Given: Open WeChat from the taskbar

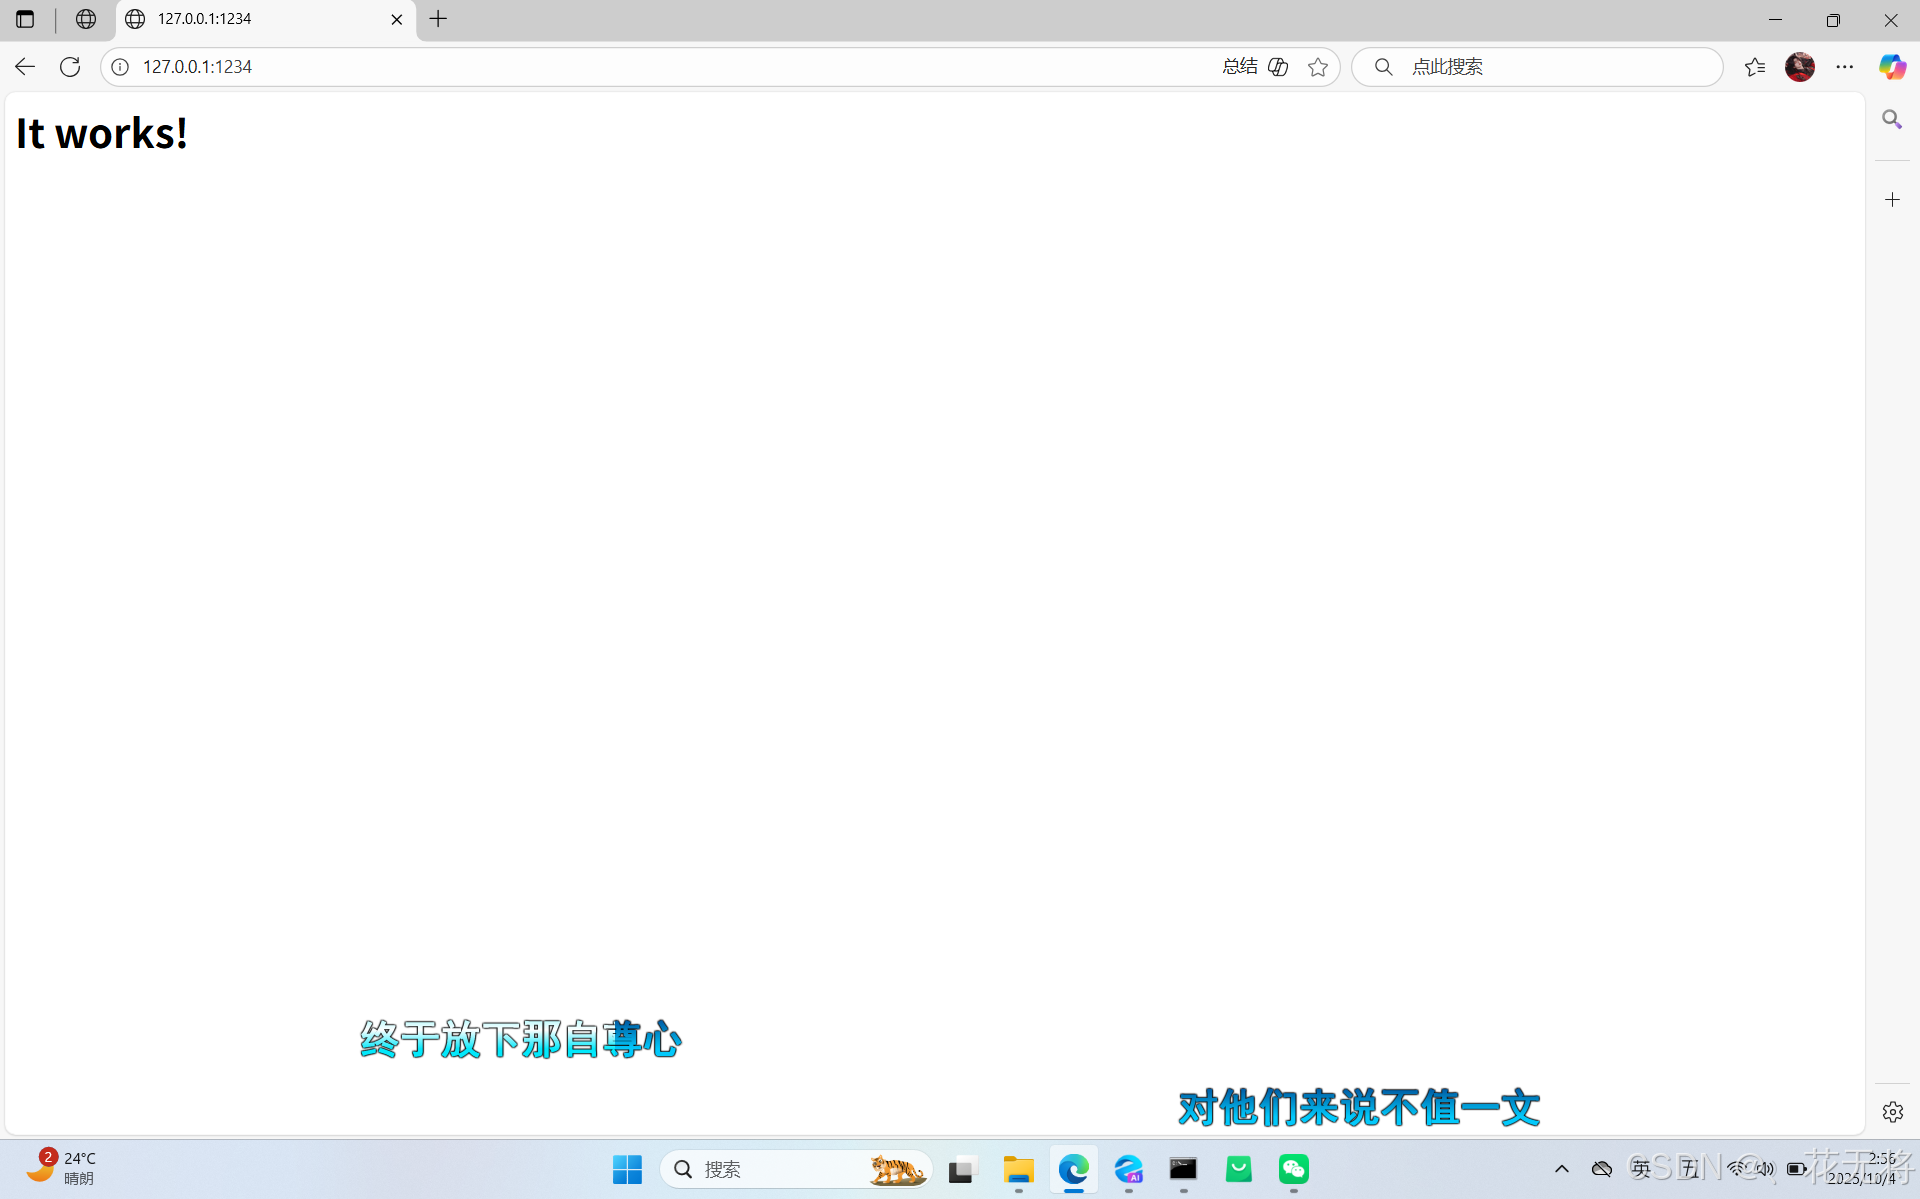Looking at the screenshot, I should (x=1293, y=1169).
